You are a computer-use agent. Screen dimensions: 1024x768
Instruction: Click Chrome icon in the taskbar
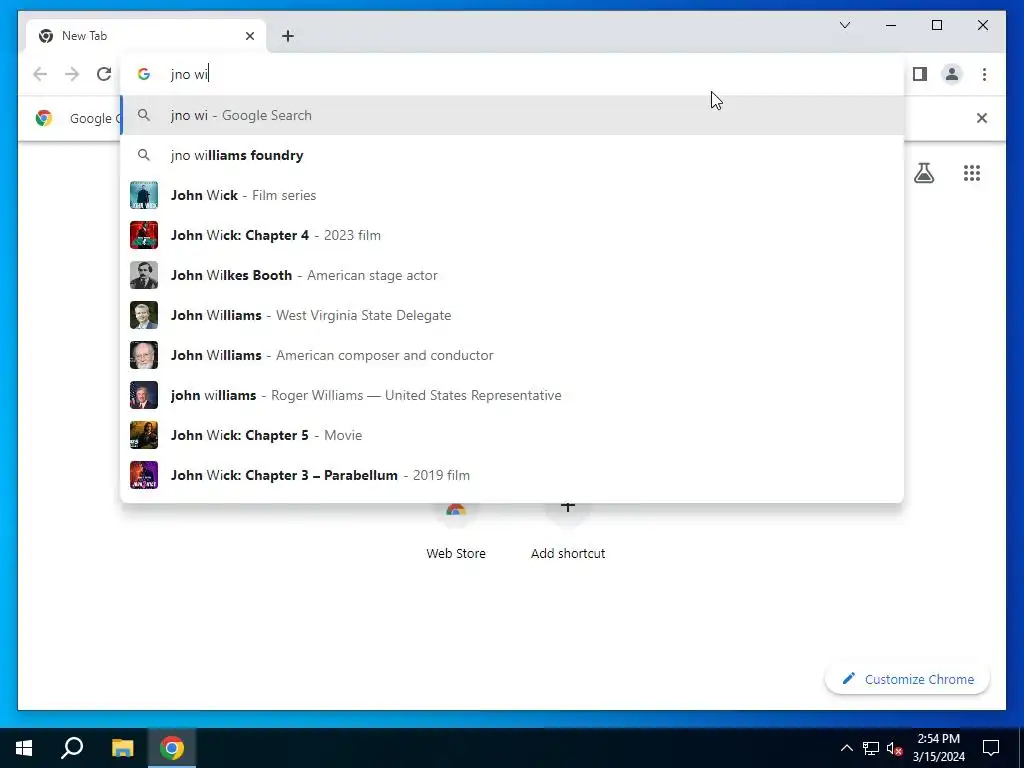point(172,748)
